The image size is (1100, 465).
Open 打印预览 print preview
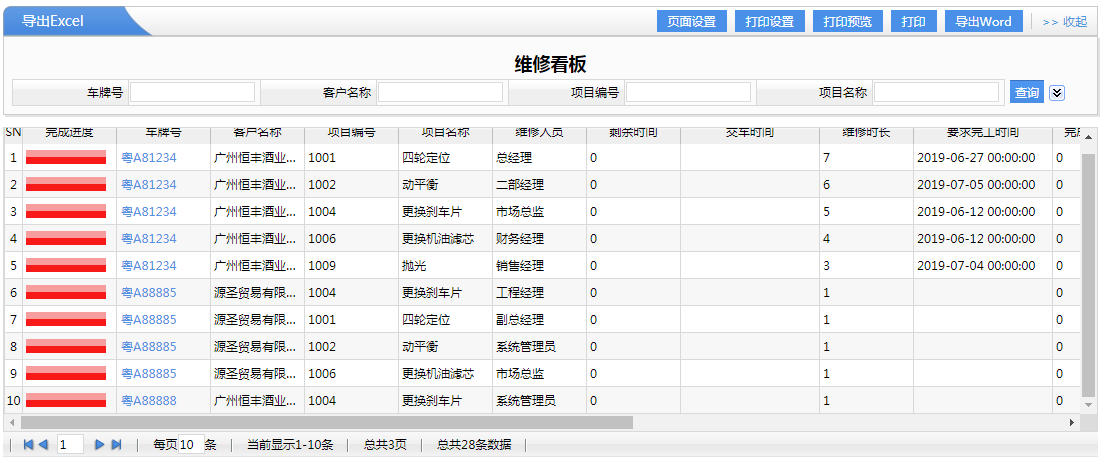[x=847, y=21]
